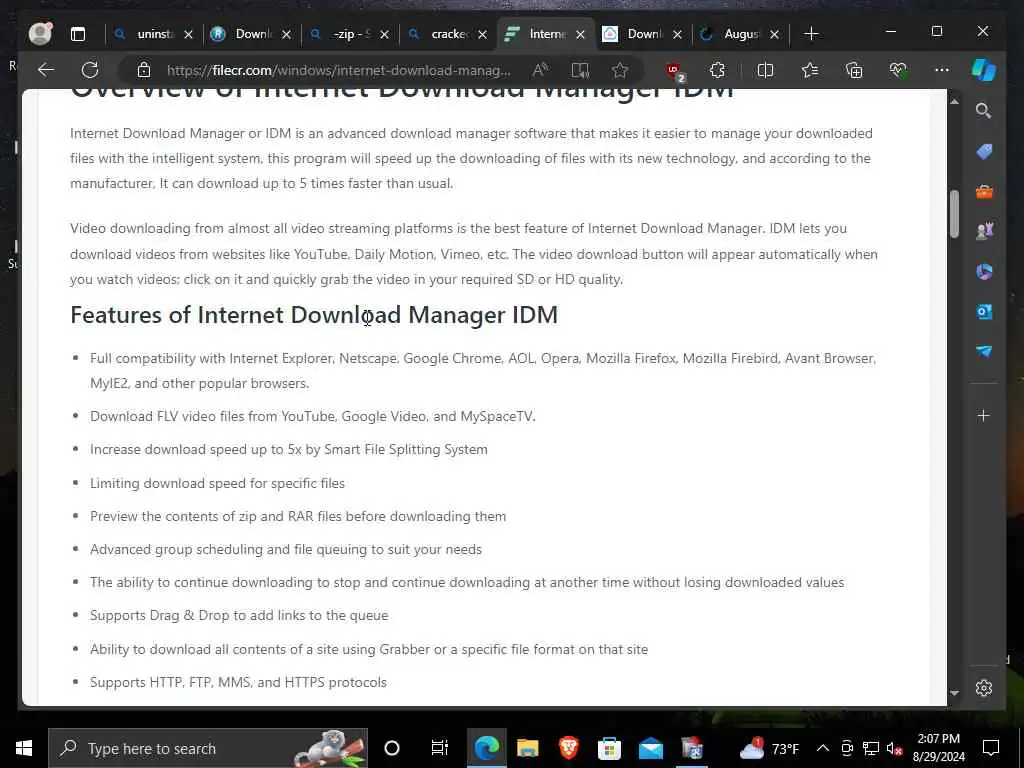Click the scrollbar down arrow
The height and width of the screenshot is (768, 1024).
point(954,693)
